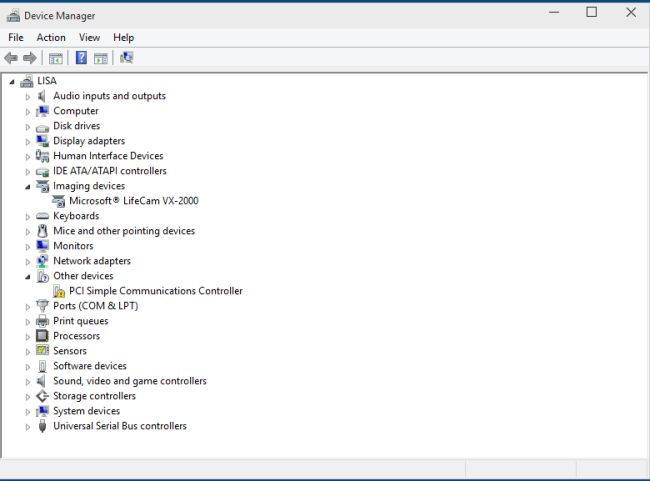Click the Imaging devices camera icon
This screenshot has width=650, height=481.
click(x=43, y=186)
